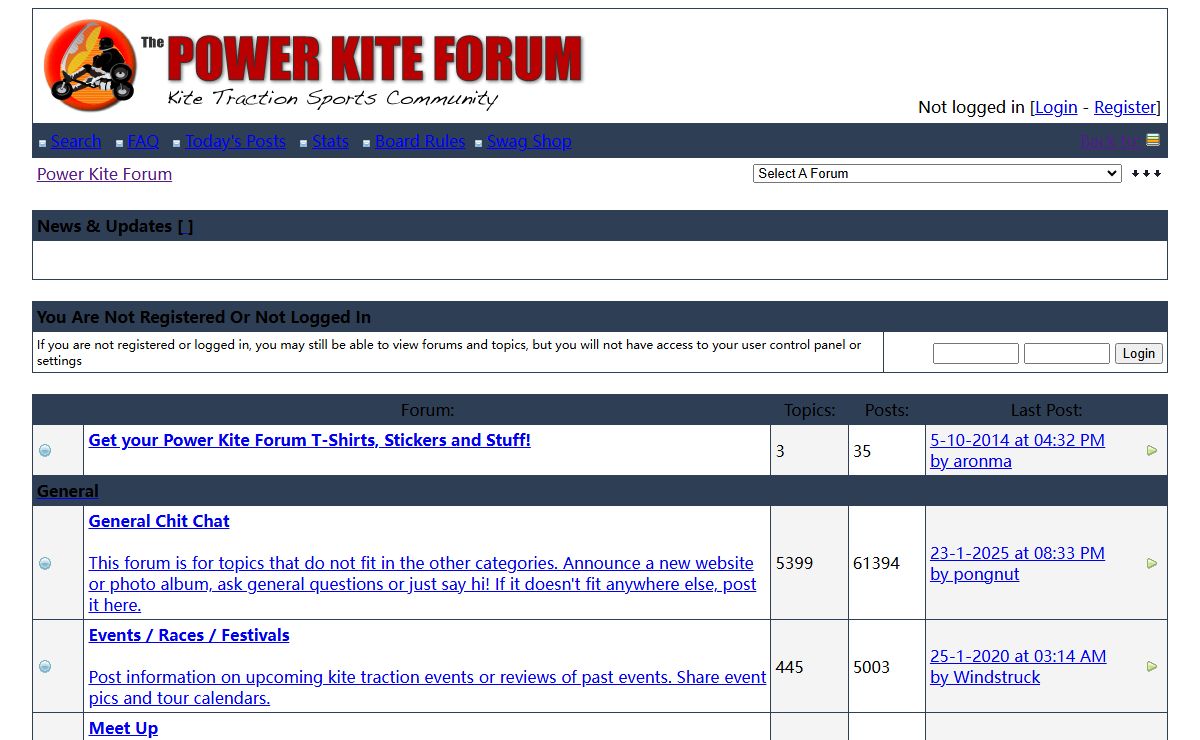Open the Board Rules page

420,142
